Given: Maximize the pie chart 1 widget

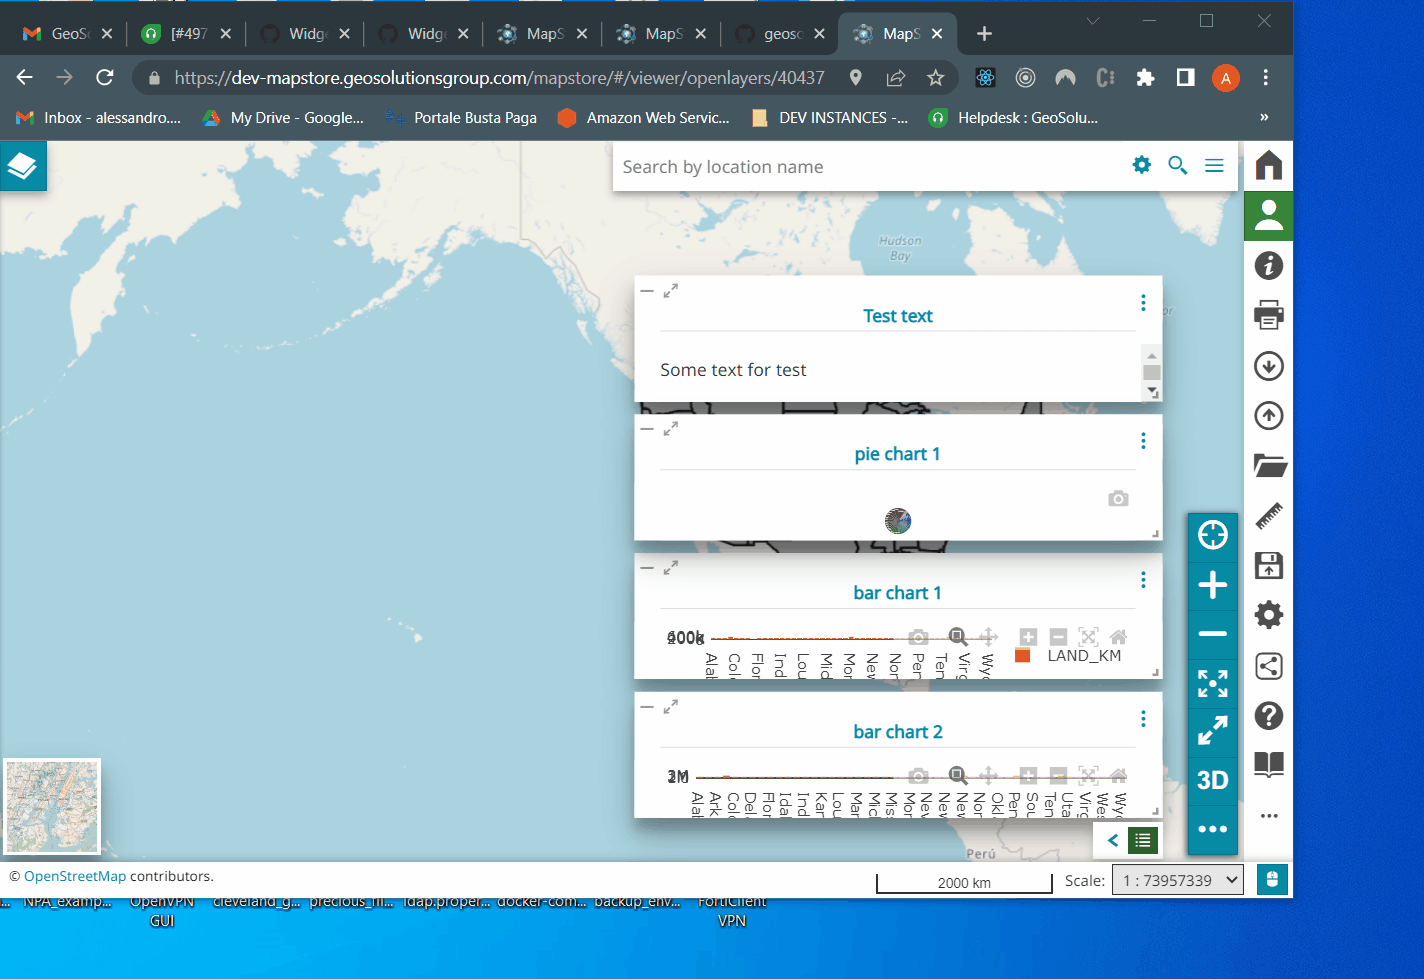Looking at the screenshot, I should (x=671, y=428).
